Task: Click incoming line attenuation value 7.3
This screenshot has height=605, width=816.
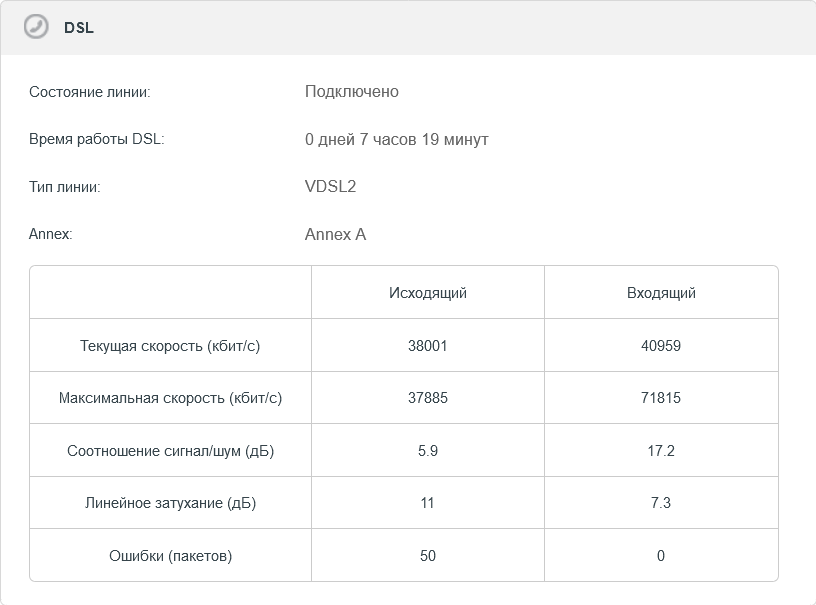Action: pos(661,503)
